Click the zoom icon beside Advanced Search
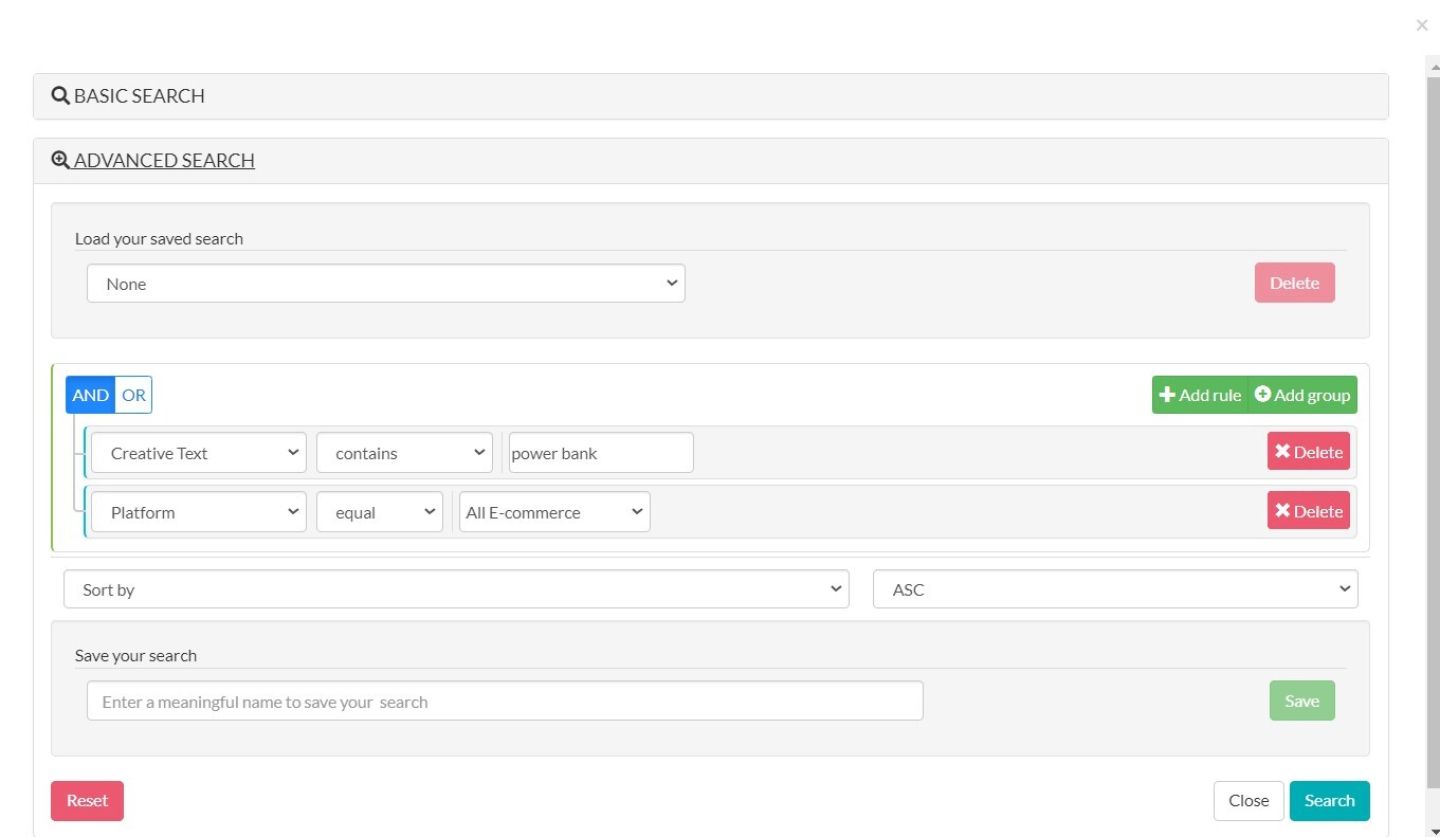1440x837 pixels. [x=60, y=160]
